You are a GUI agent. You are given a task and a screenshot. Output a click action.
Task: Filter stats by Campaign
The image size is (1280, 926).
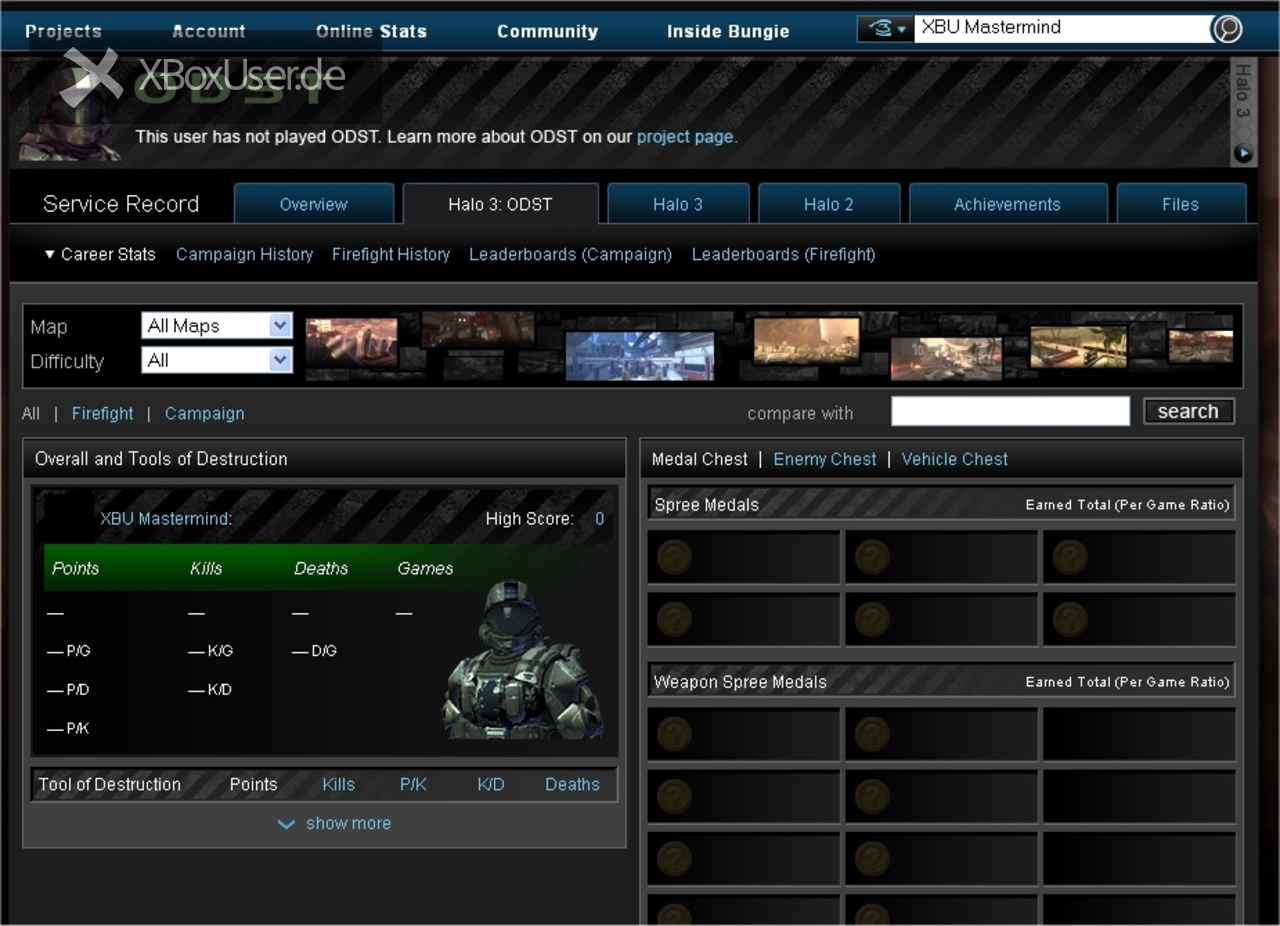[x=204, y=413]
